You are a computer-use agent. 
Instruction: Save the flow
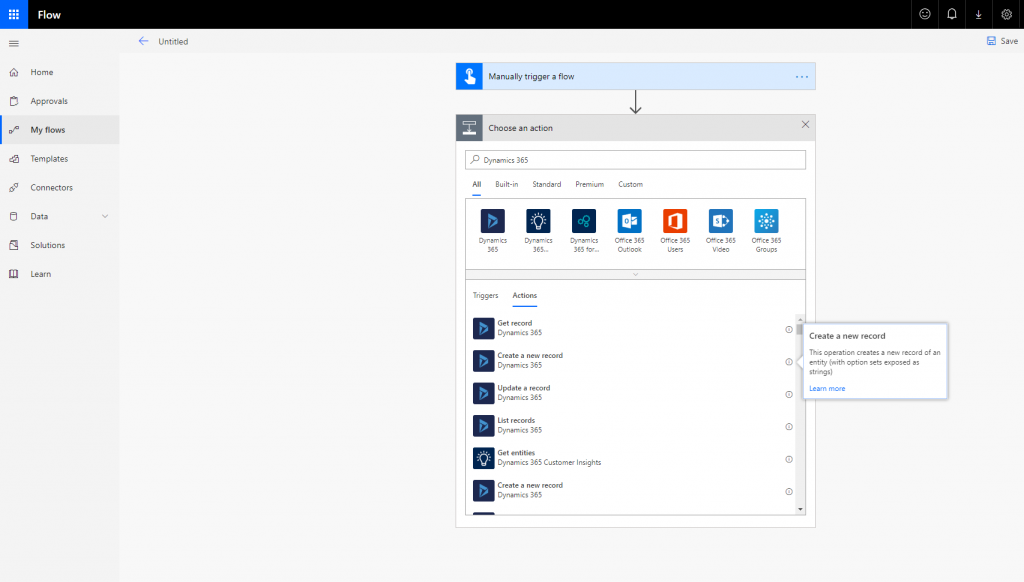pos(1001,41)
